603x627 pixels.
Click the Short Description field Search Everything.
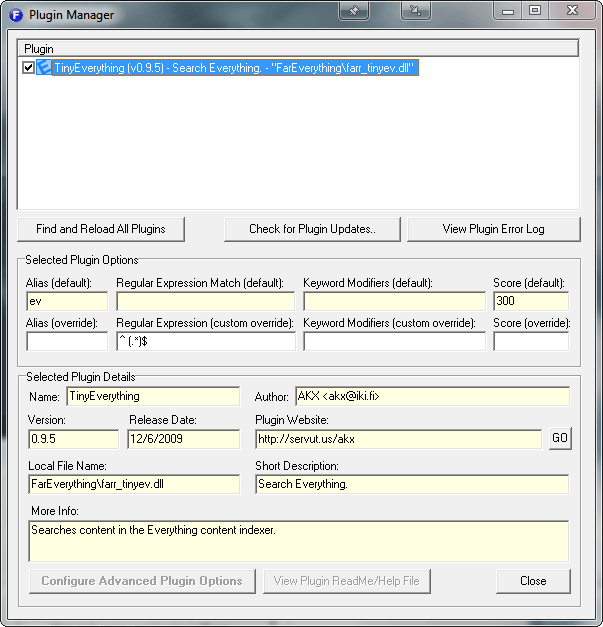(412, 484)
